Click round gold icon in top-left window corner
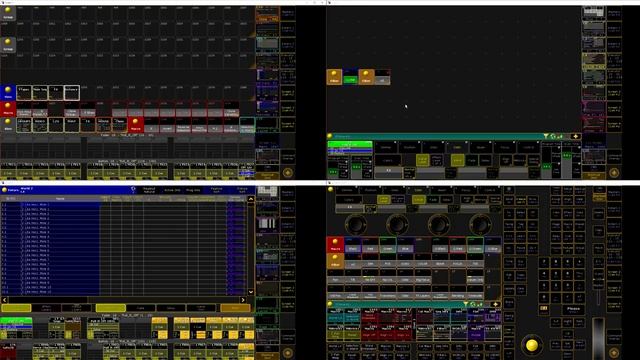Image resolution: width=640 pixels, height=360 pixels. 287,173
